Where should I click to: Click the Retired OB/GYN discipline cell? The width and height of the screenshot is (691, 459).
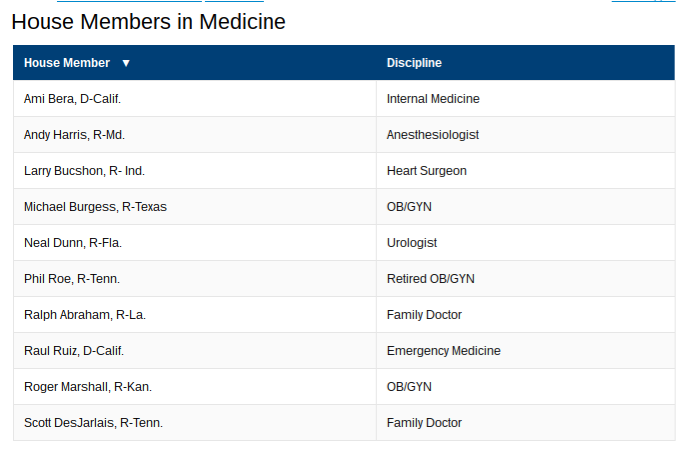click(526, 279)
